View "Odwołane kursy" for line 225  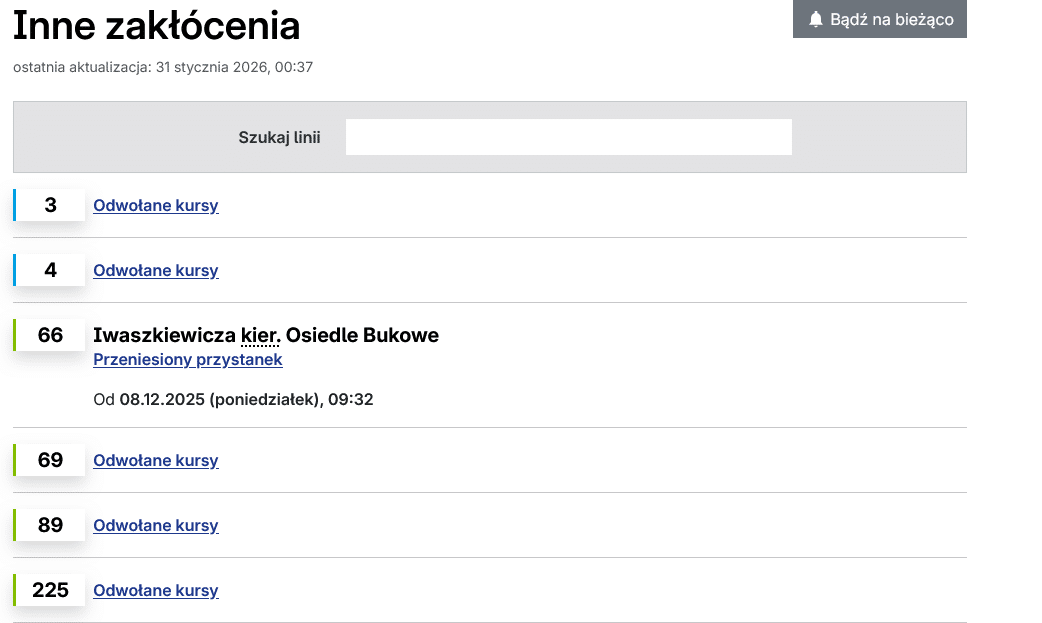pos(156,591)
